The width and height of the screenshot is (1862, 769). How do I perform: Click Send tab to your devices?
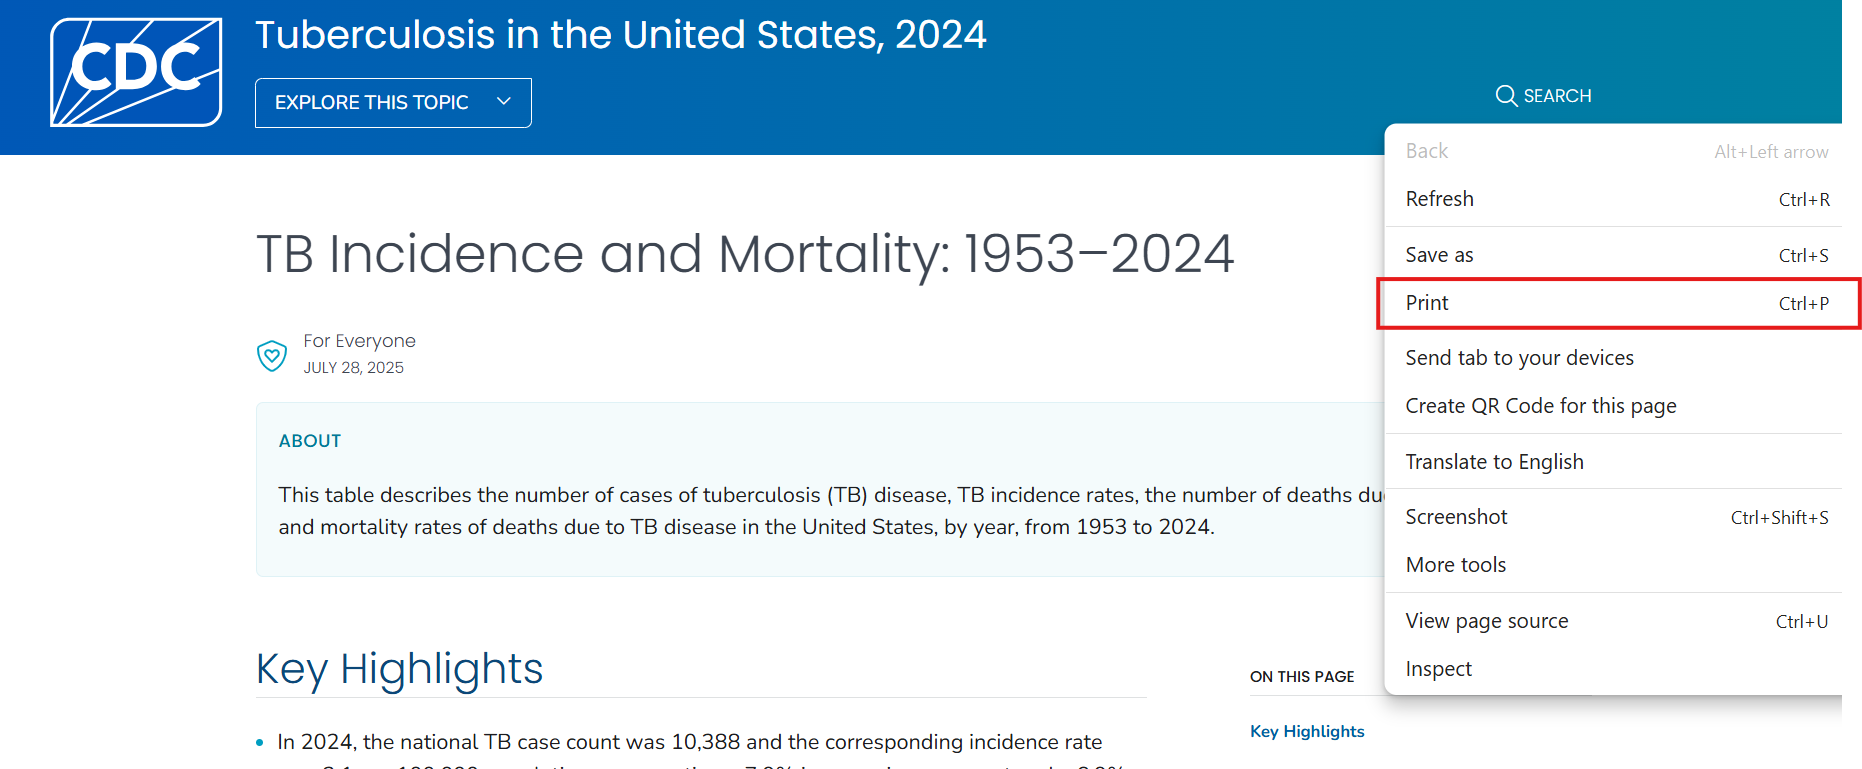(1519, 358)
